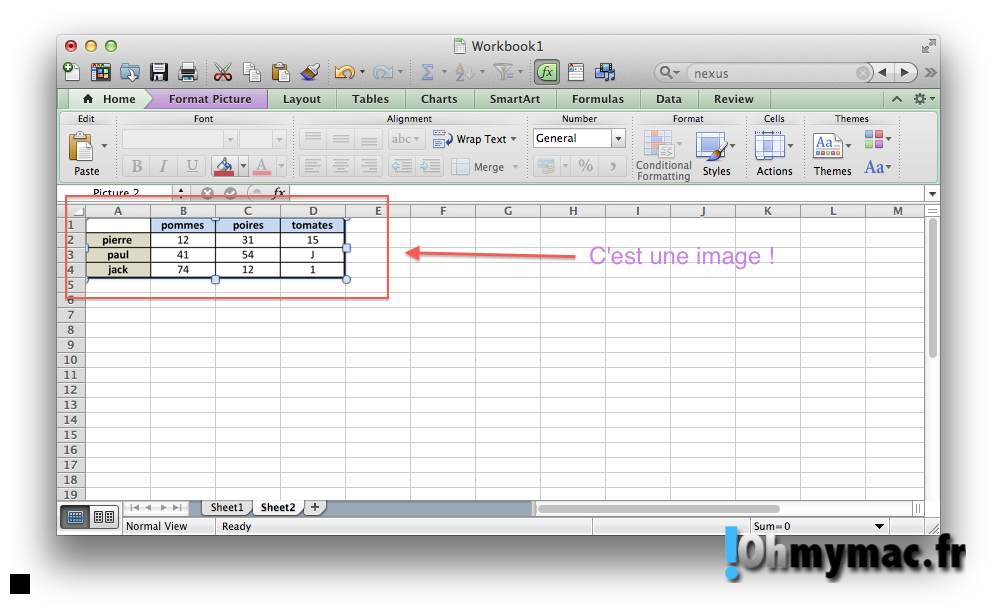This screenshot has width=997, height=614.
Task: Click the Format Painter brush icon
Action: point(309,72)
